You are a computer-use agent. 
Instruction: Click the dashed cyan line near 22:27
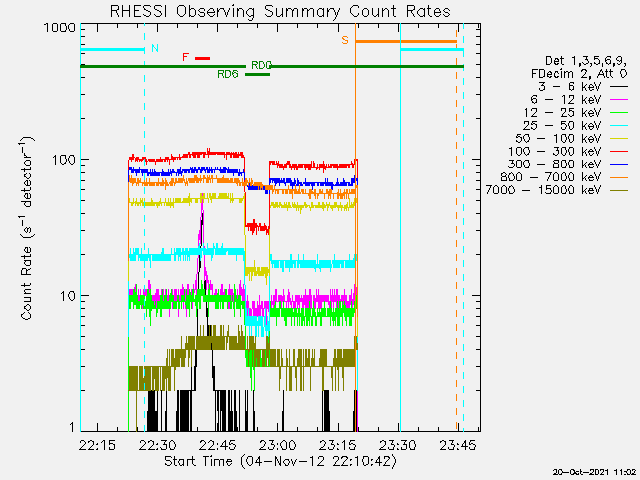pos(144,229)
